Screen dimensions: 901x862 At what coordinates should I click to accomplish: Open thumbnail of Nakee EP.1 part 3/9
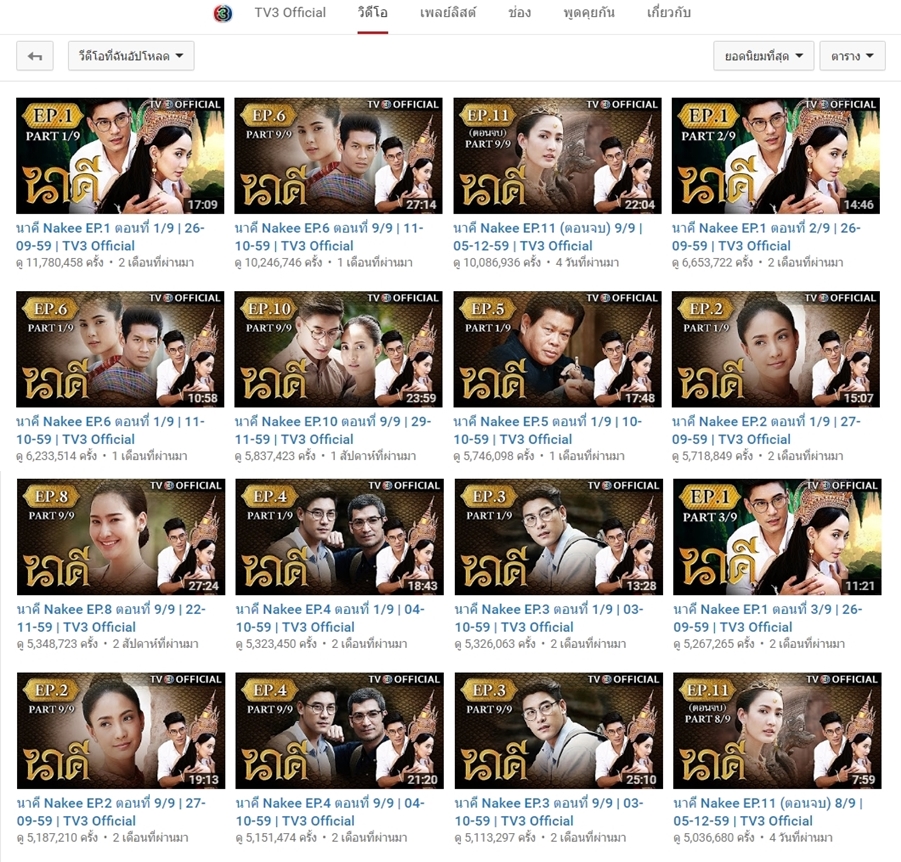[x=777, y=537]
